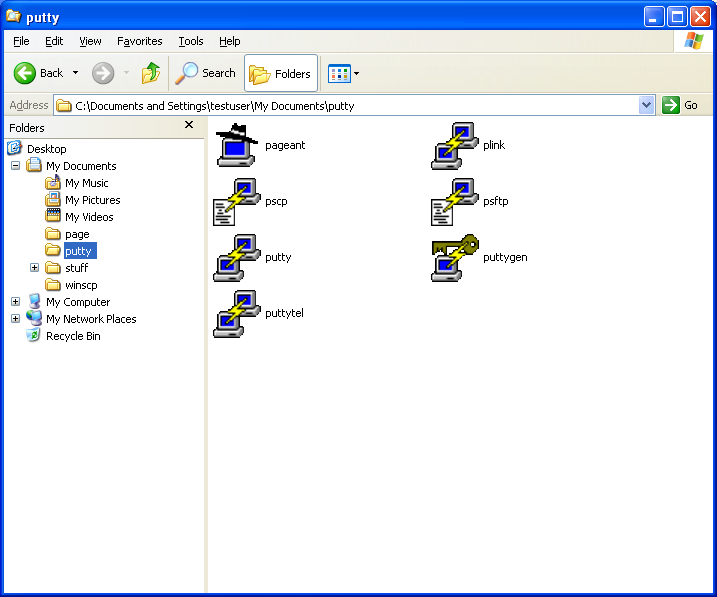Open the Search pane
This screenshot has width=717, height=597.
(205, 73)
